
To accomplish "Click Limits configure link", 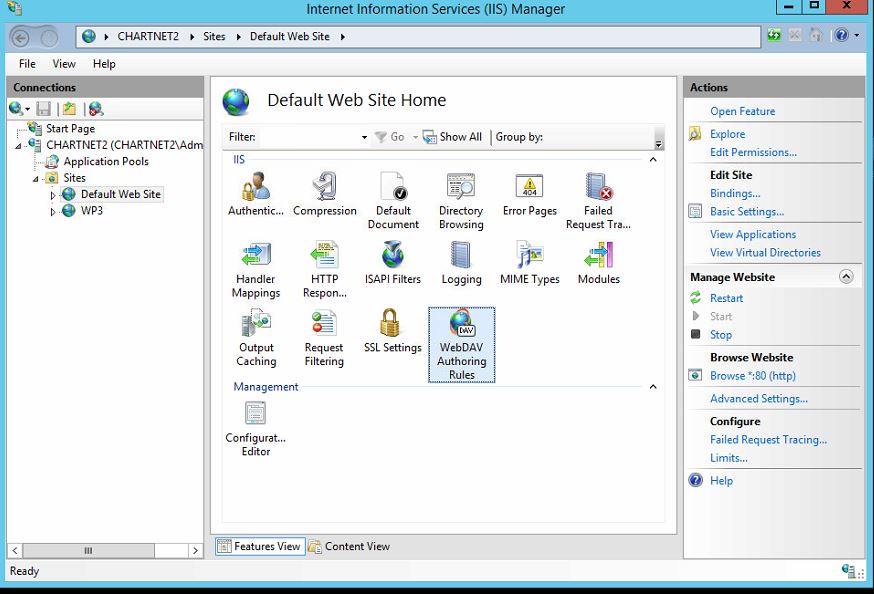I will tap(729, 458).
